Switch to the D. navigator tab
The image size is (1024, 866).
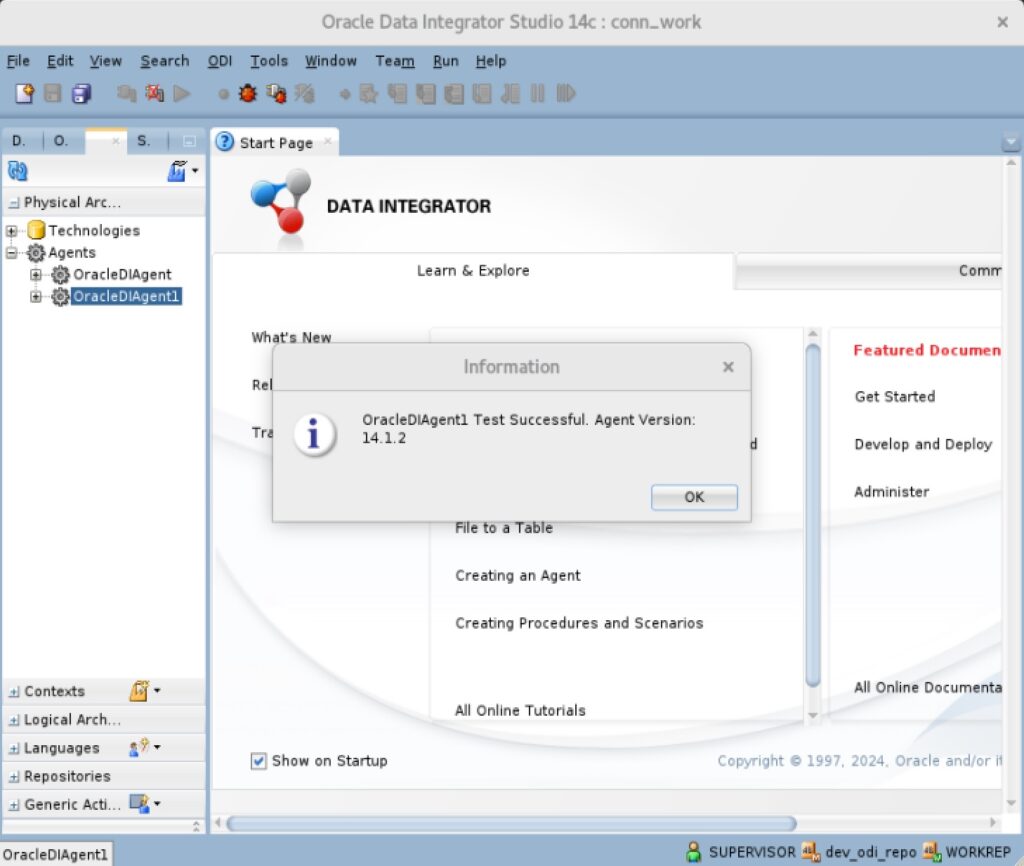[x=19, y=140]
